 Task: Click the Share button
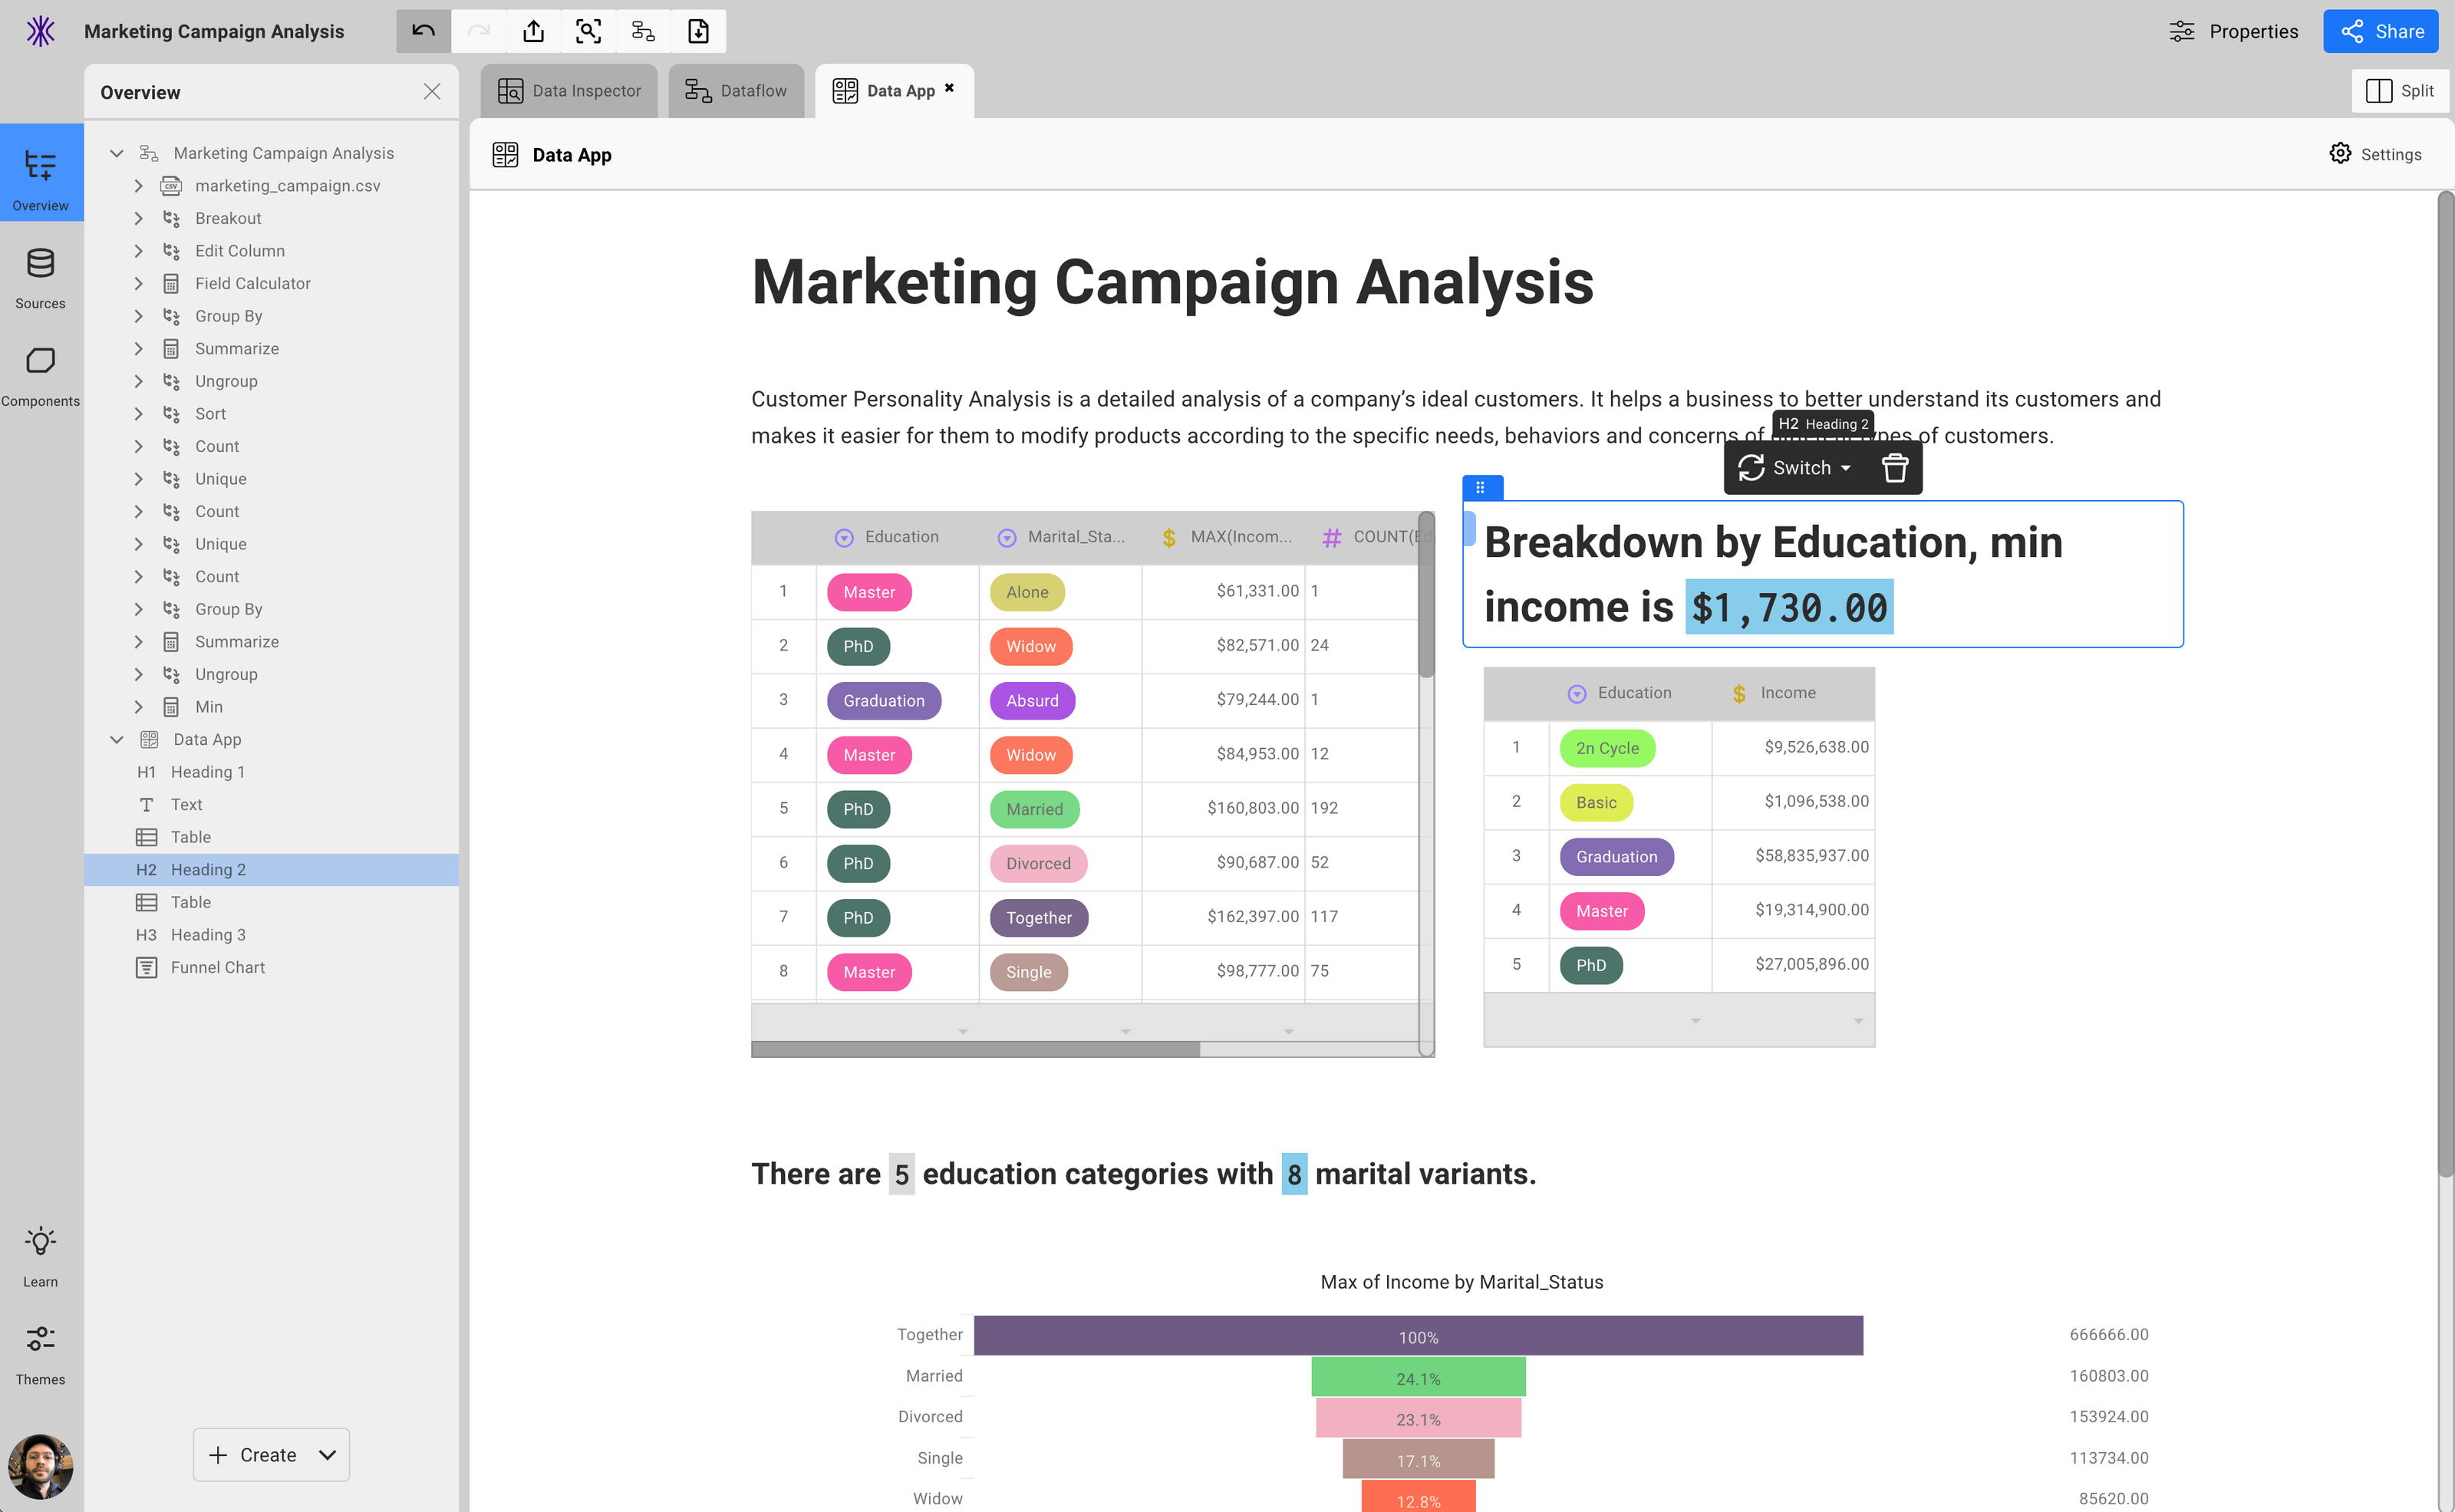point(2380,31)
